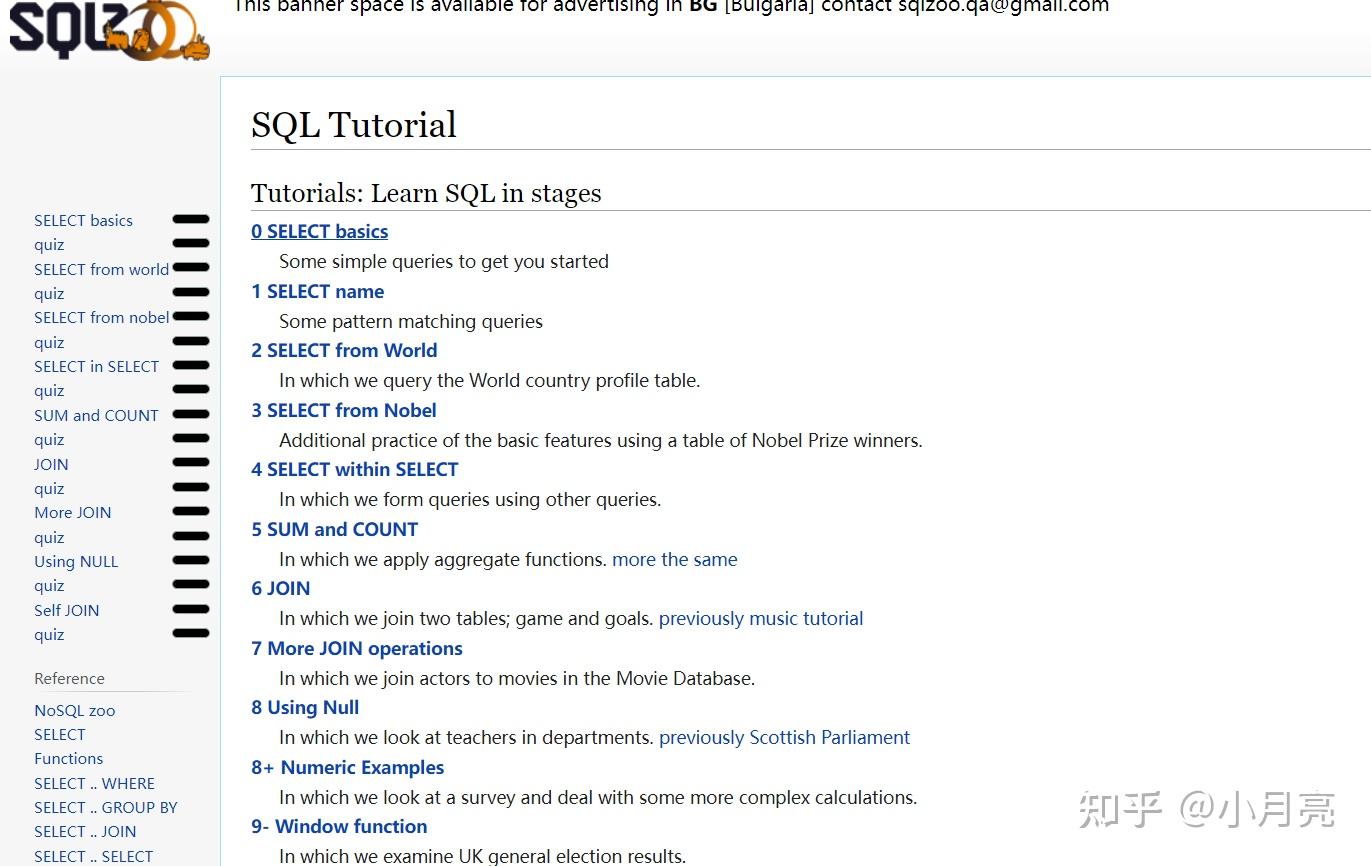Click the progress bar beside SELECT basics
Viewport: 1371px width, 866px height.
pos(191,219)
